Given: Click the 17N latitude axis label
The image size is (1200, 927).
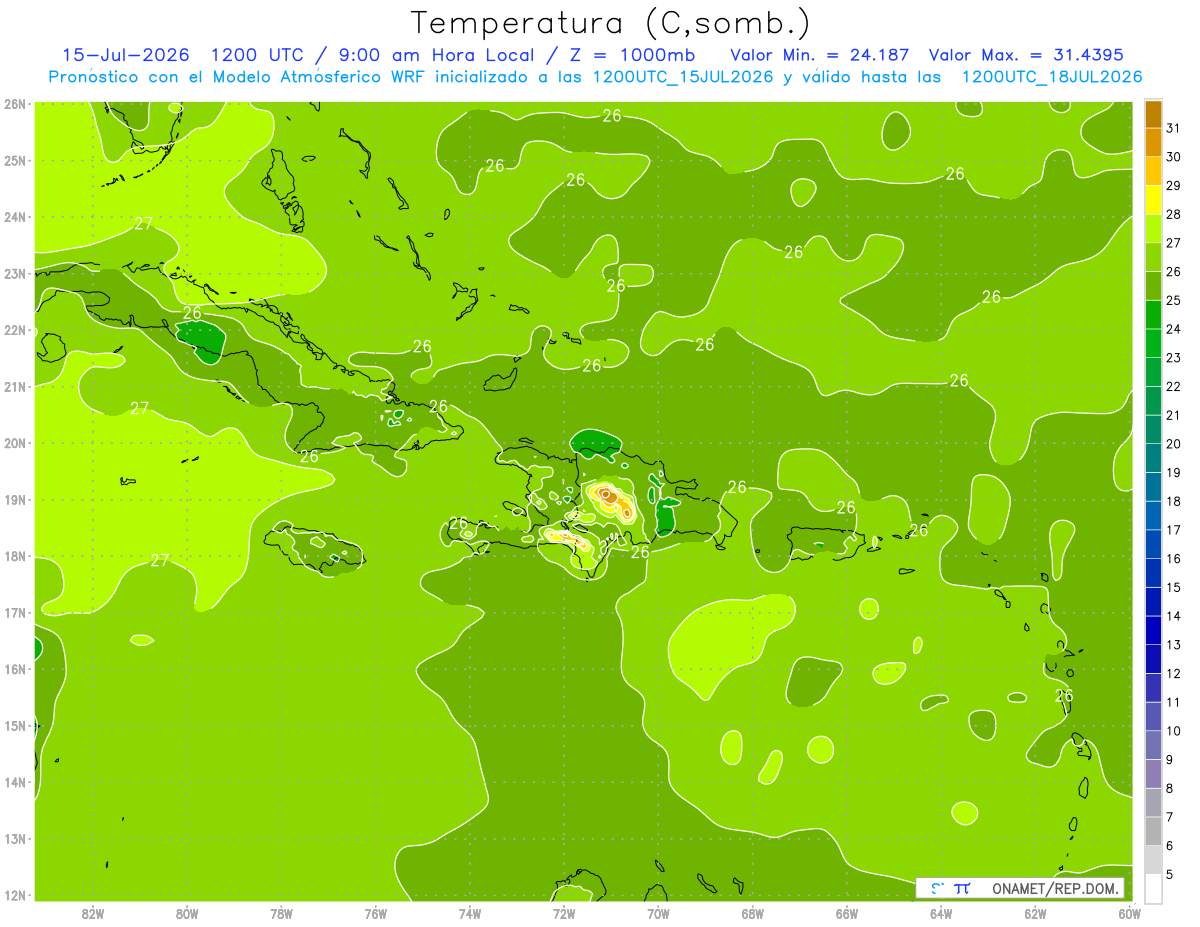Looking at the screenshot, I should [14, 612].
